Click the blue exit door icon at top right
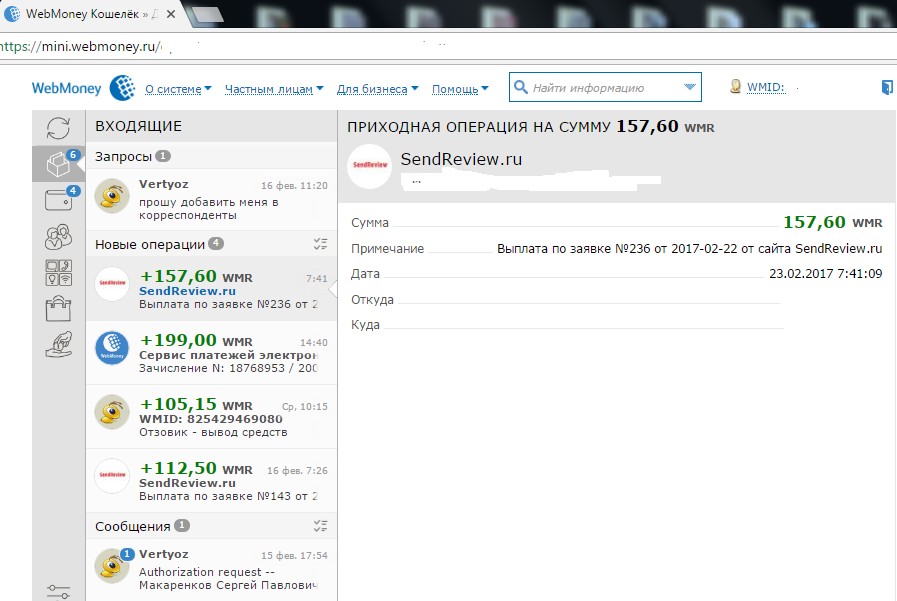The width and height of the screenshot is (897, 601). coord(887,87)
